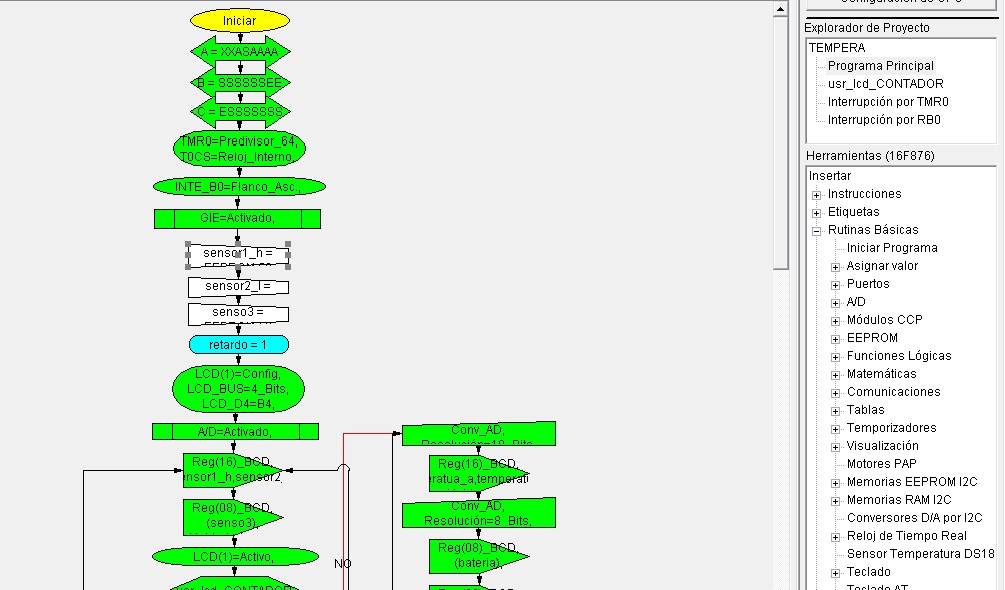1005x590 pixels.
Task: Expand Reloj de Tiempo Real node
Action: (836, 537)
